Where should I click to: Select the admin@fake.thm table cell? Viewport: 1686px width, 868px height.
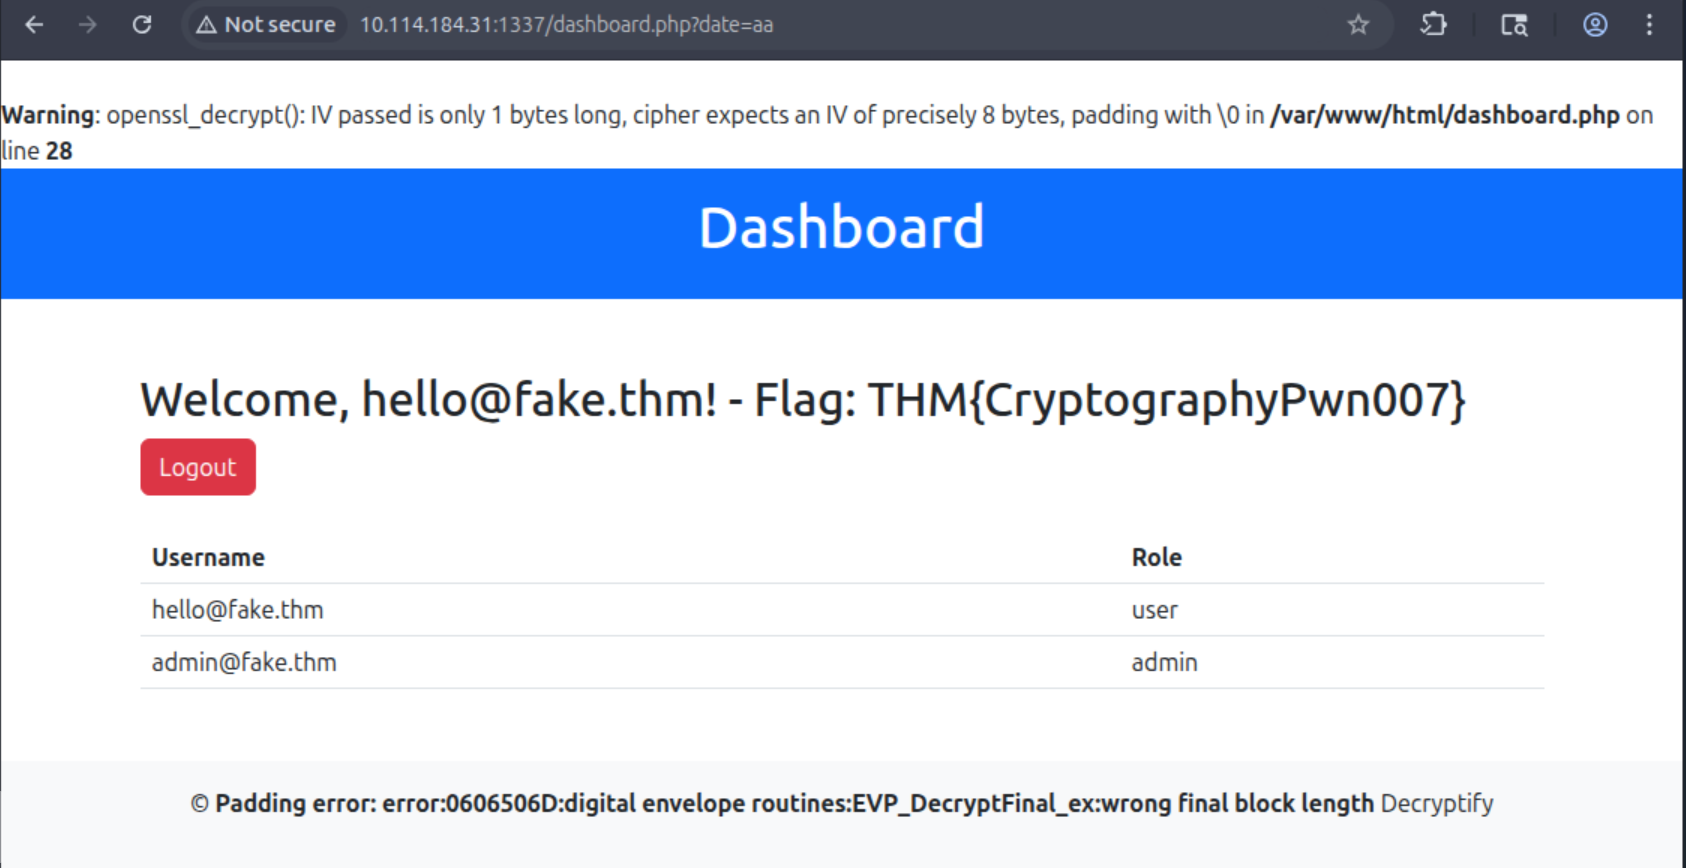point(244,662)
